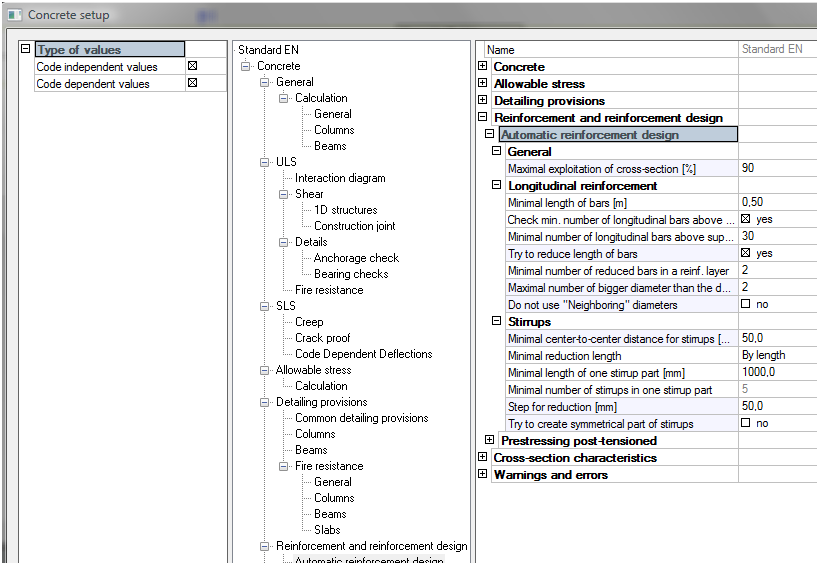Screen dimensions: 819x565
Task: Edit Minimal length of one stirrup part value
Action: [x=778, y=372]
